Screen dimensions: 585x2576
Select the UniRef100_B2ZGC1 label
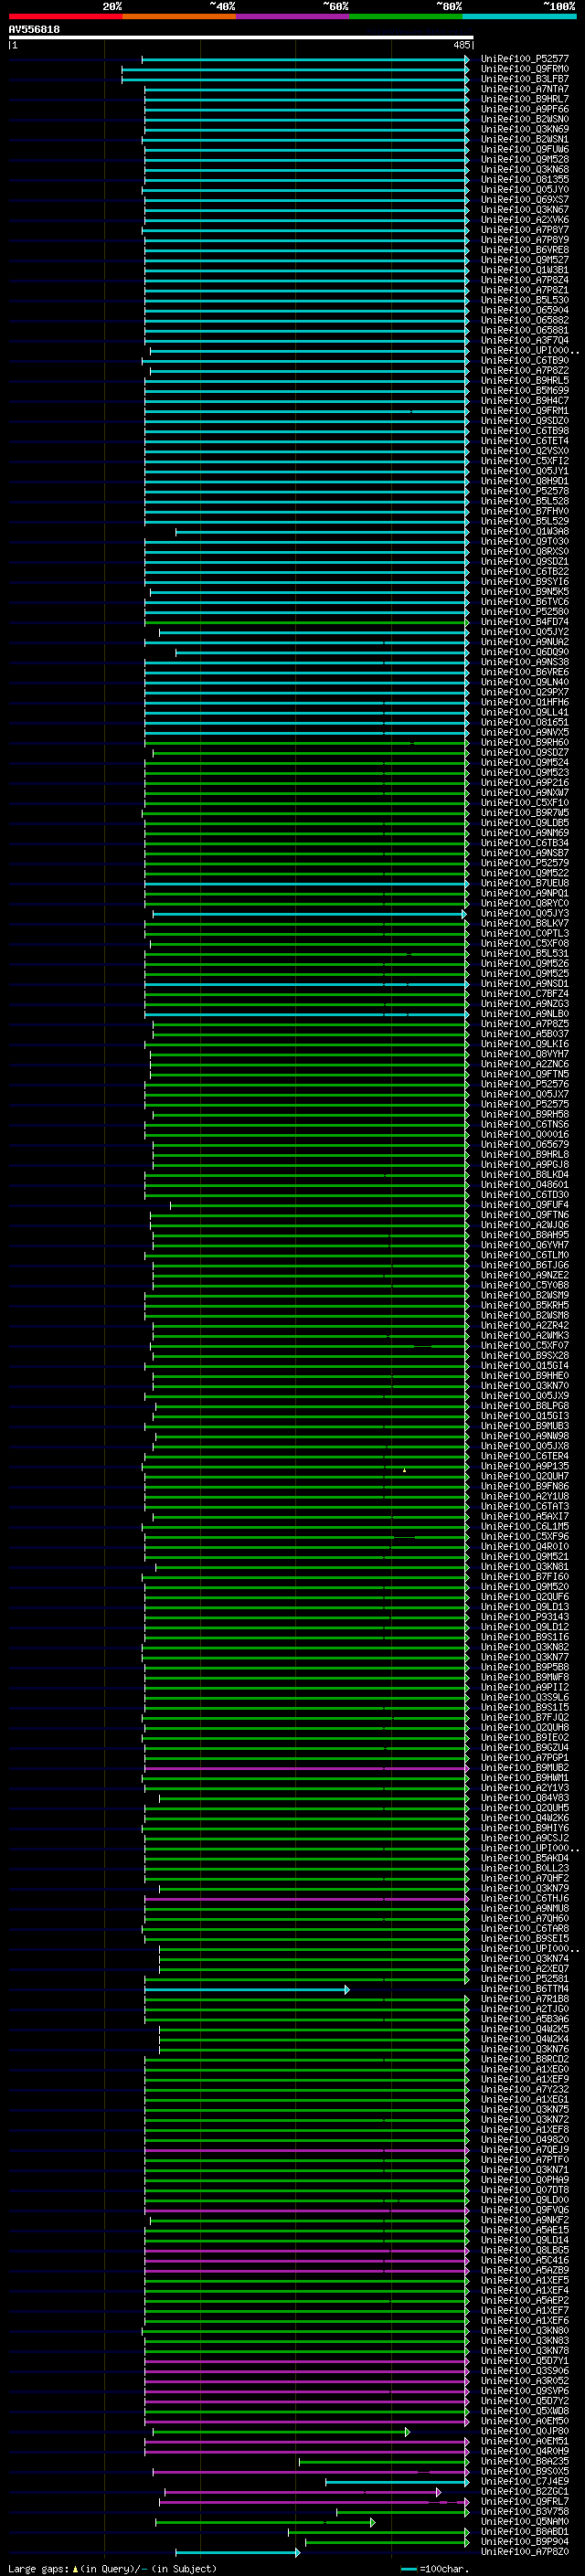coord(524,2491)
